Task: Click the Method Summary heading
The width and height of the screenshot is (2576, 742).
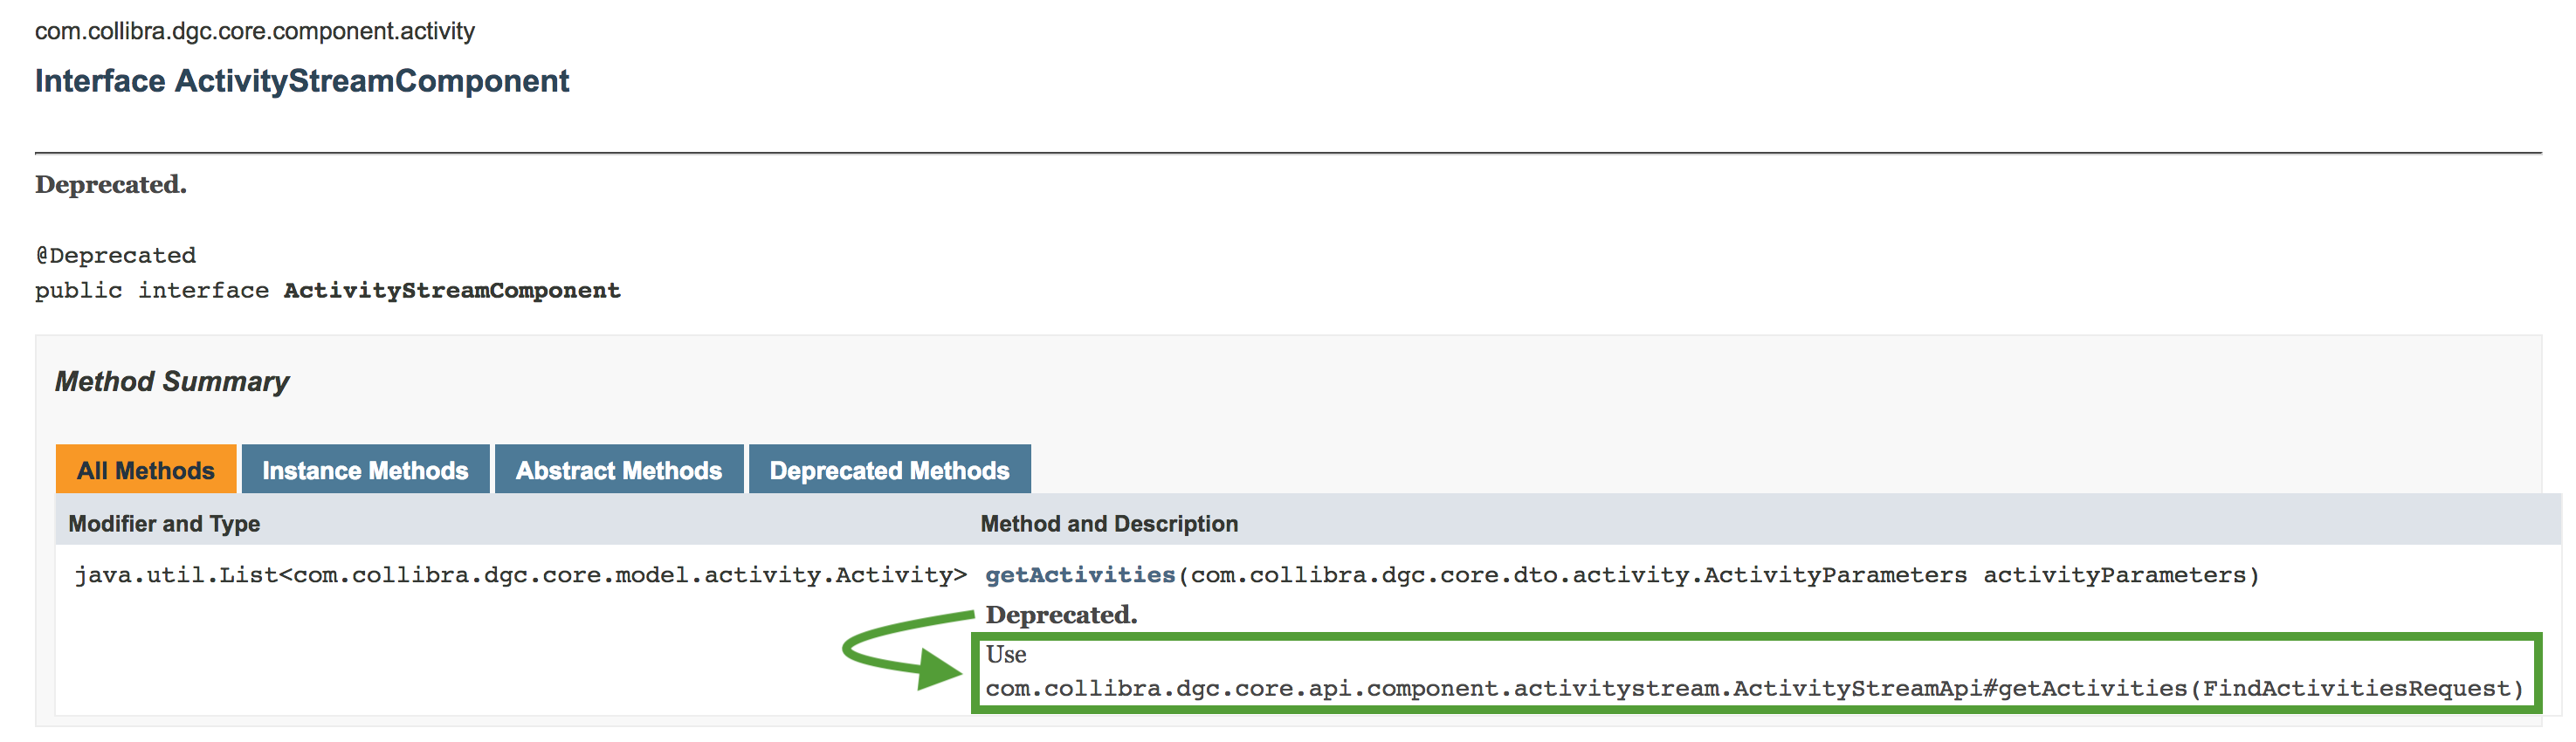Action: 171,382
